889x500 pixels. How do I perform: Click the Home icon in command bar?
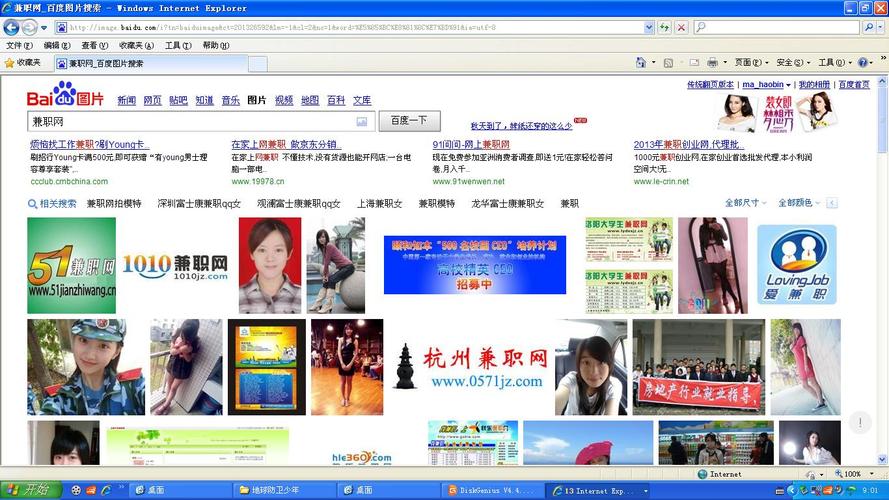tap(641, 62)
